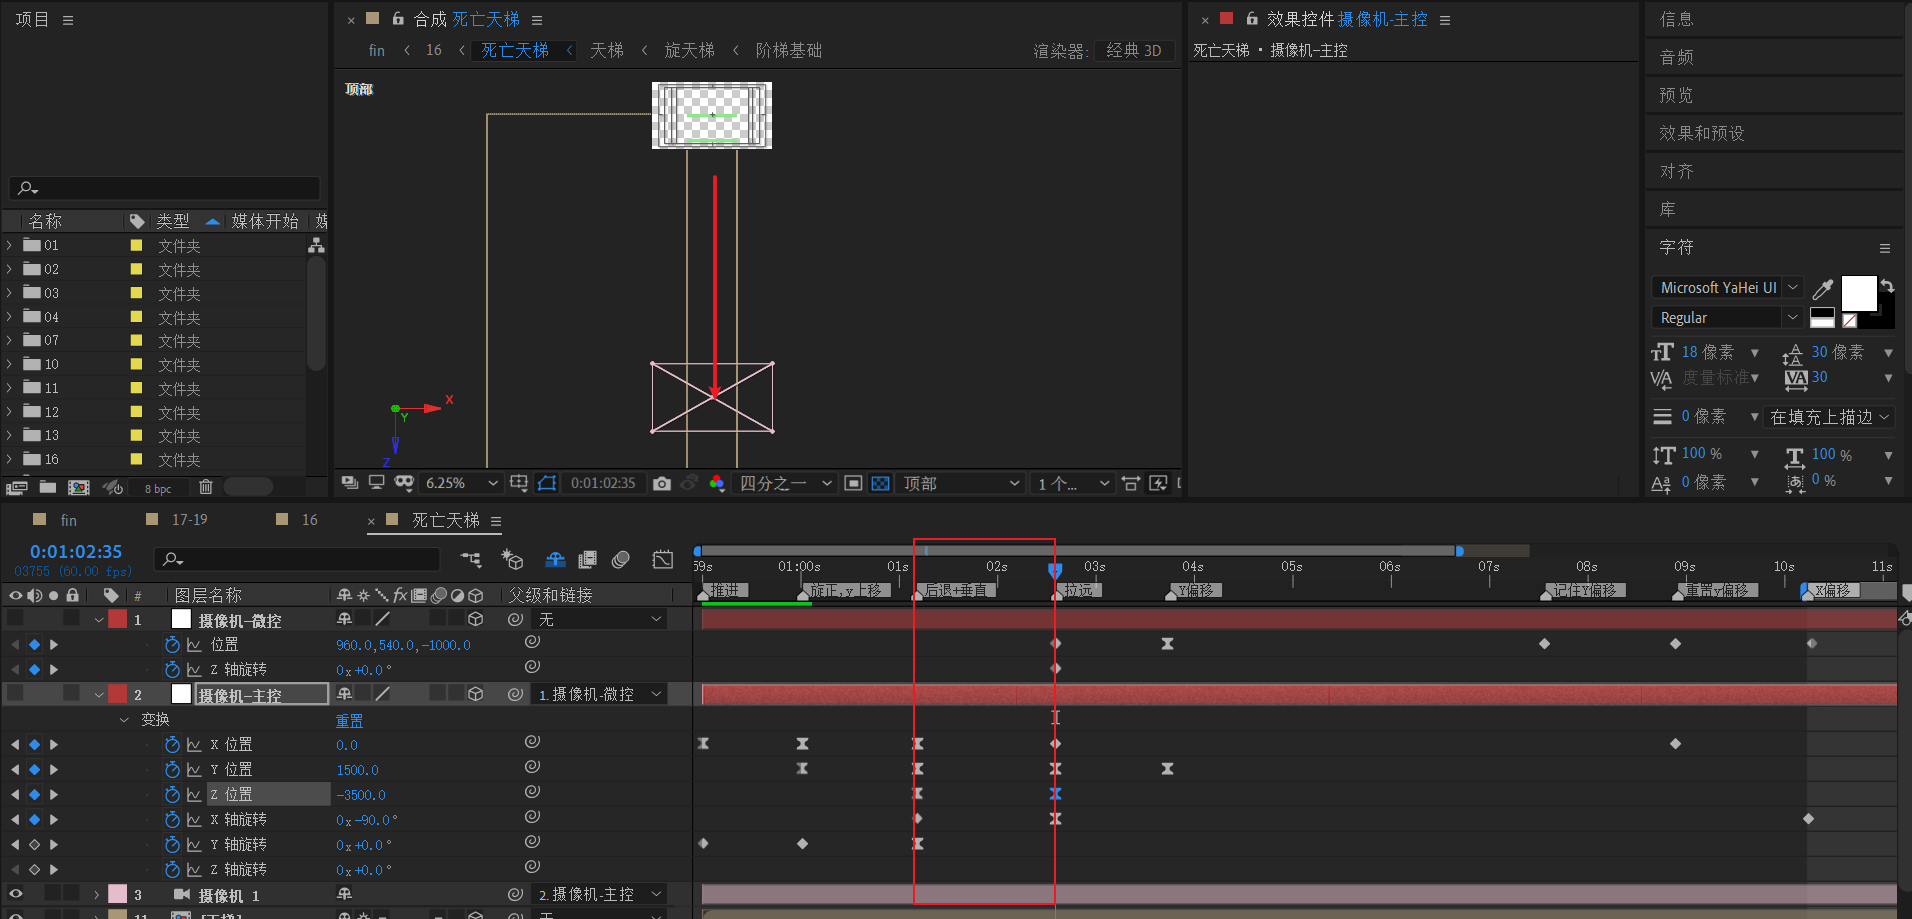Toggle the composition lock icon in viewer tab
This screenshot has height=919, width=1912.
coord(398,19)
